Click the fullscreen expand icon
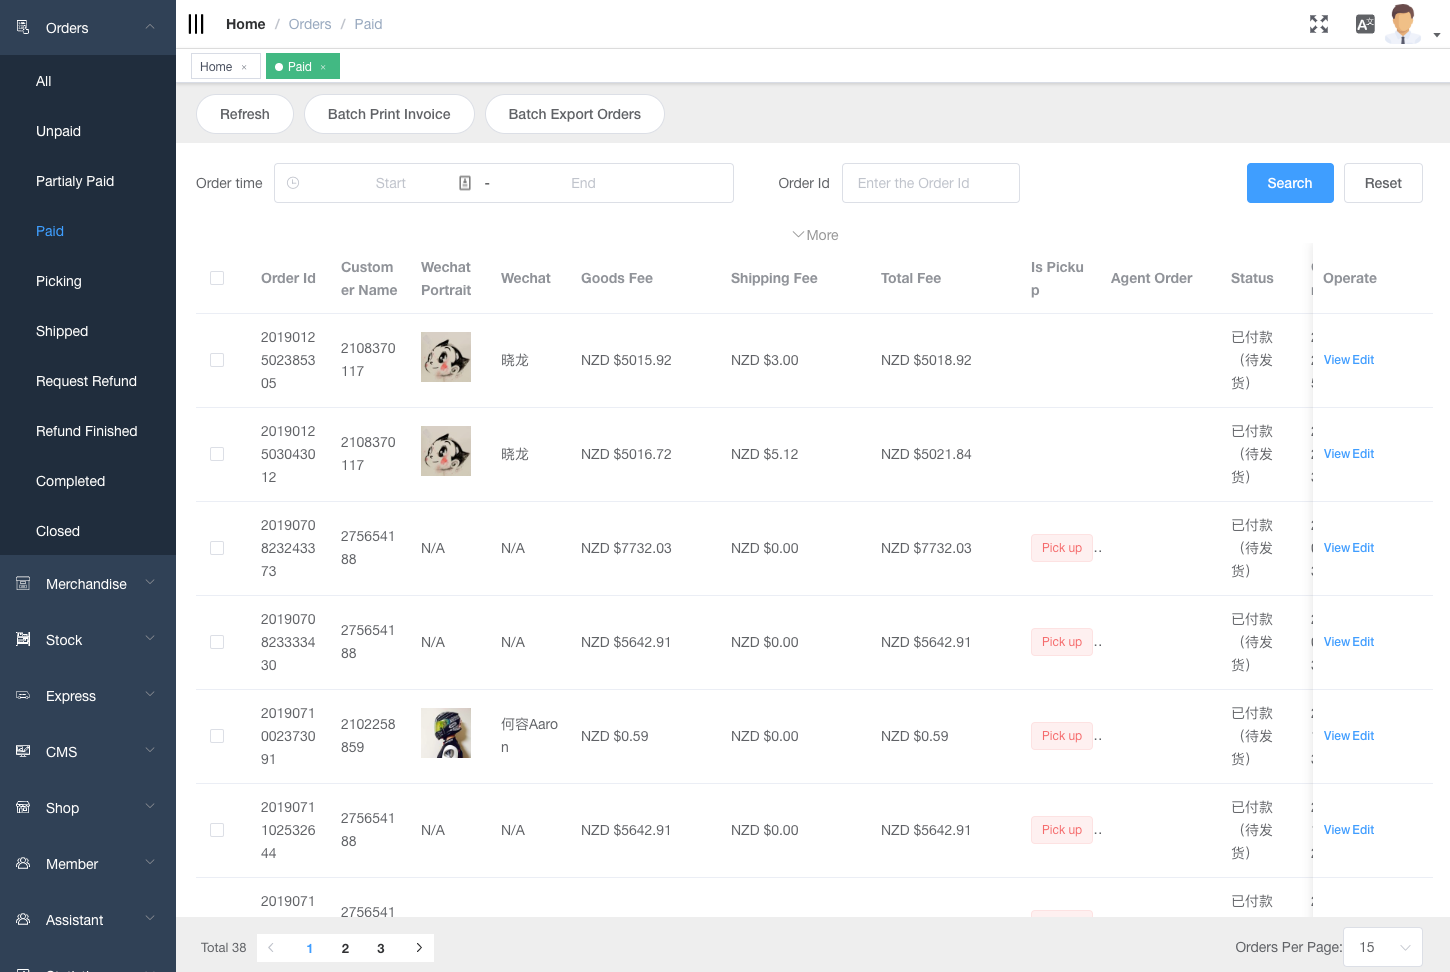This screenshot has height=972, width=1450. pyautogui.click(x=1318, y=24)
